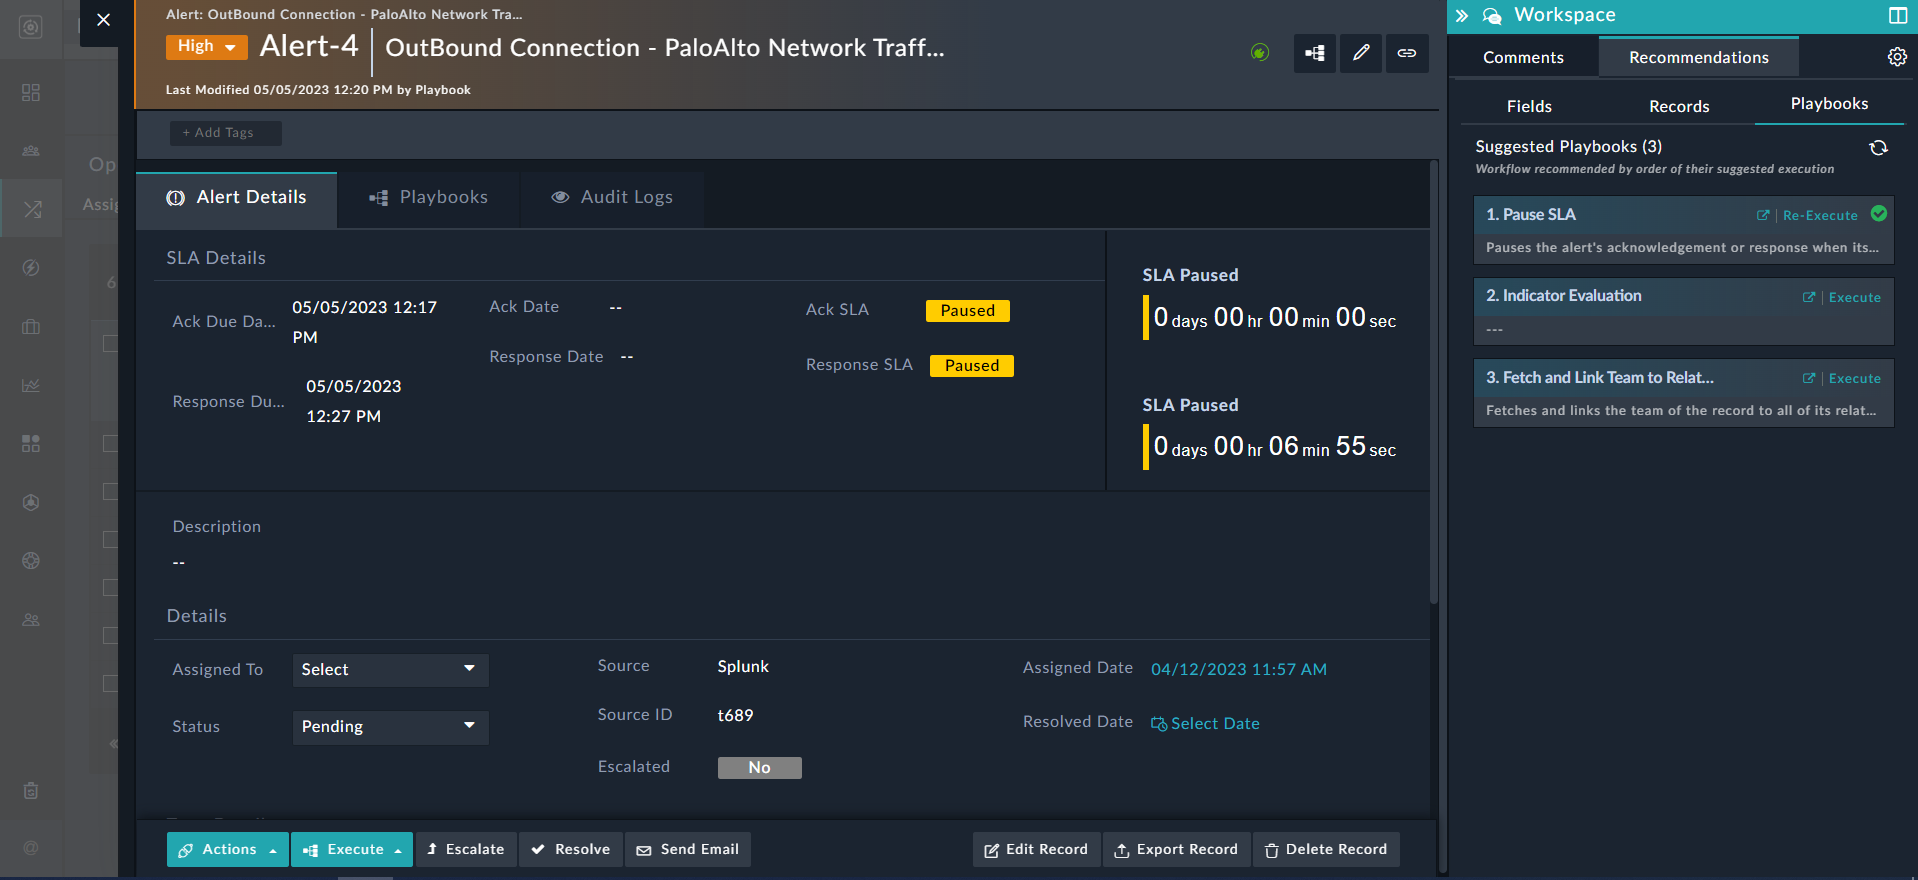Screen dimensions: 1918x880
Task: Click the edit pencil icon in alert header
Action: [1360, 53]
